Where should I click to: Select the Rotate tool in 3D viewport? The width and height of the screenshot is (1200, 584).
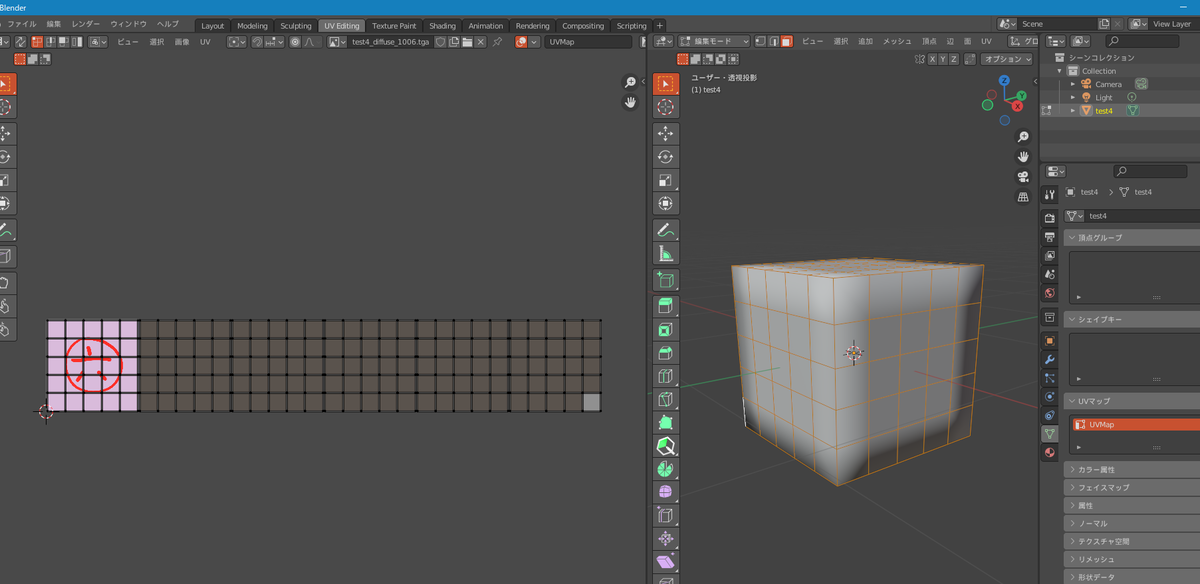pyautogui.click(x=666, y=157)
